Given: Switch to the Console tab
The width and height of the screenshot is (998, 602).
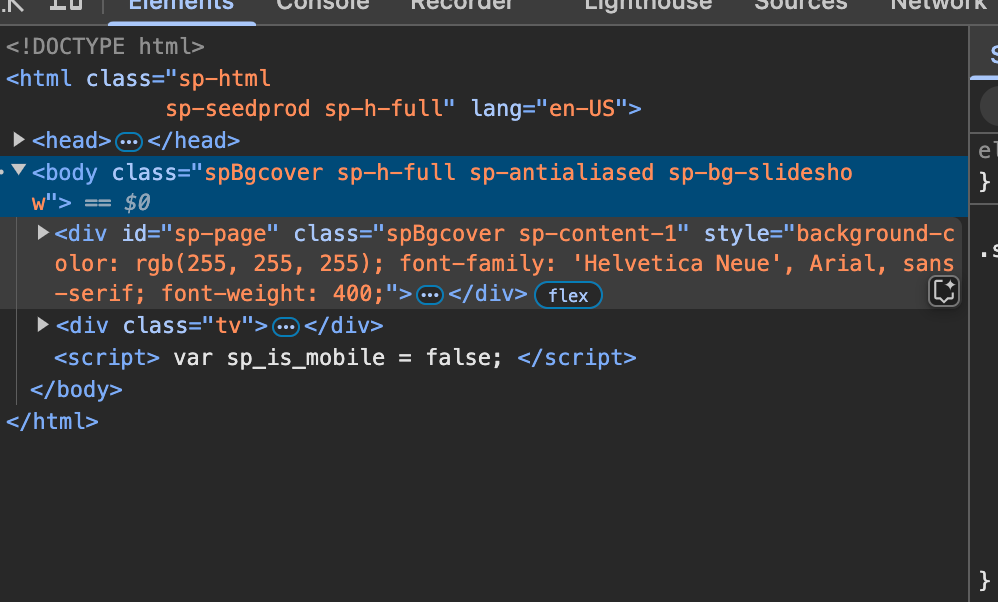Looking at the screenshot, I should click(x=322, y=5).
